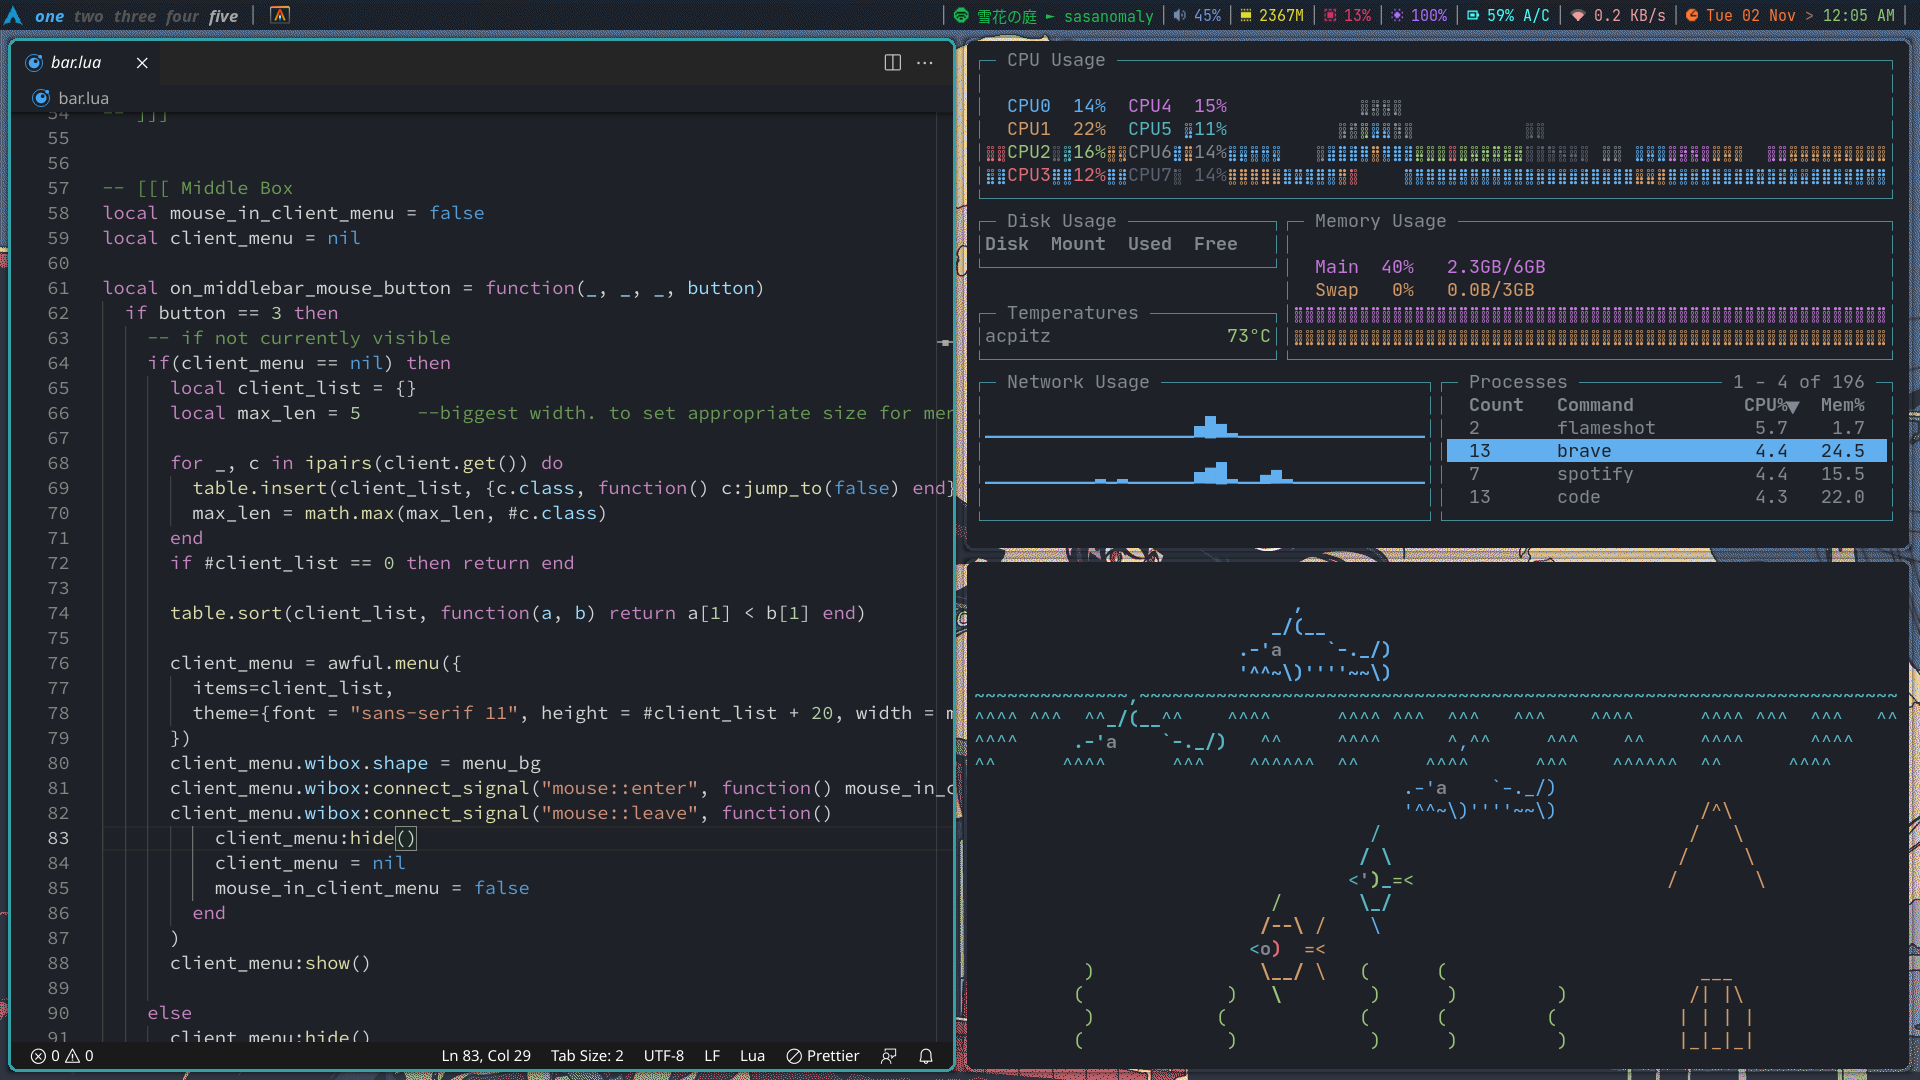Click the memory chip icon showing 2367M
The width and height of the screenshot is (1920, 1080).
[x=1246, y=16]
